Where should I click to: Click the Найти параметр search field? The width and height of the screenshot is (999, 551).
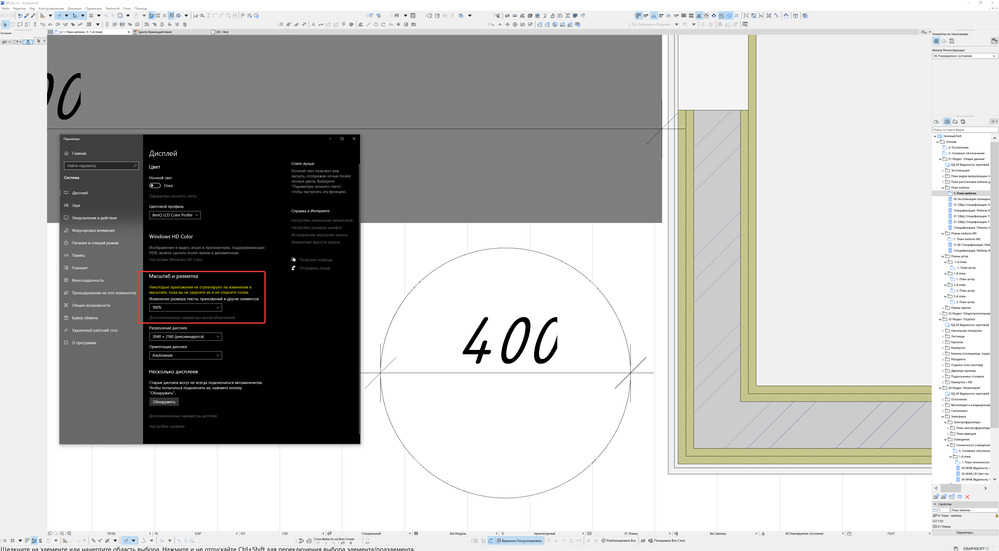click(x=101, y=166)
